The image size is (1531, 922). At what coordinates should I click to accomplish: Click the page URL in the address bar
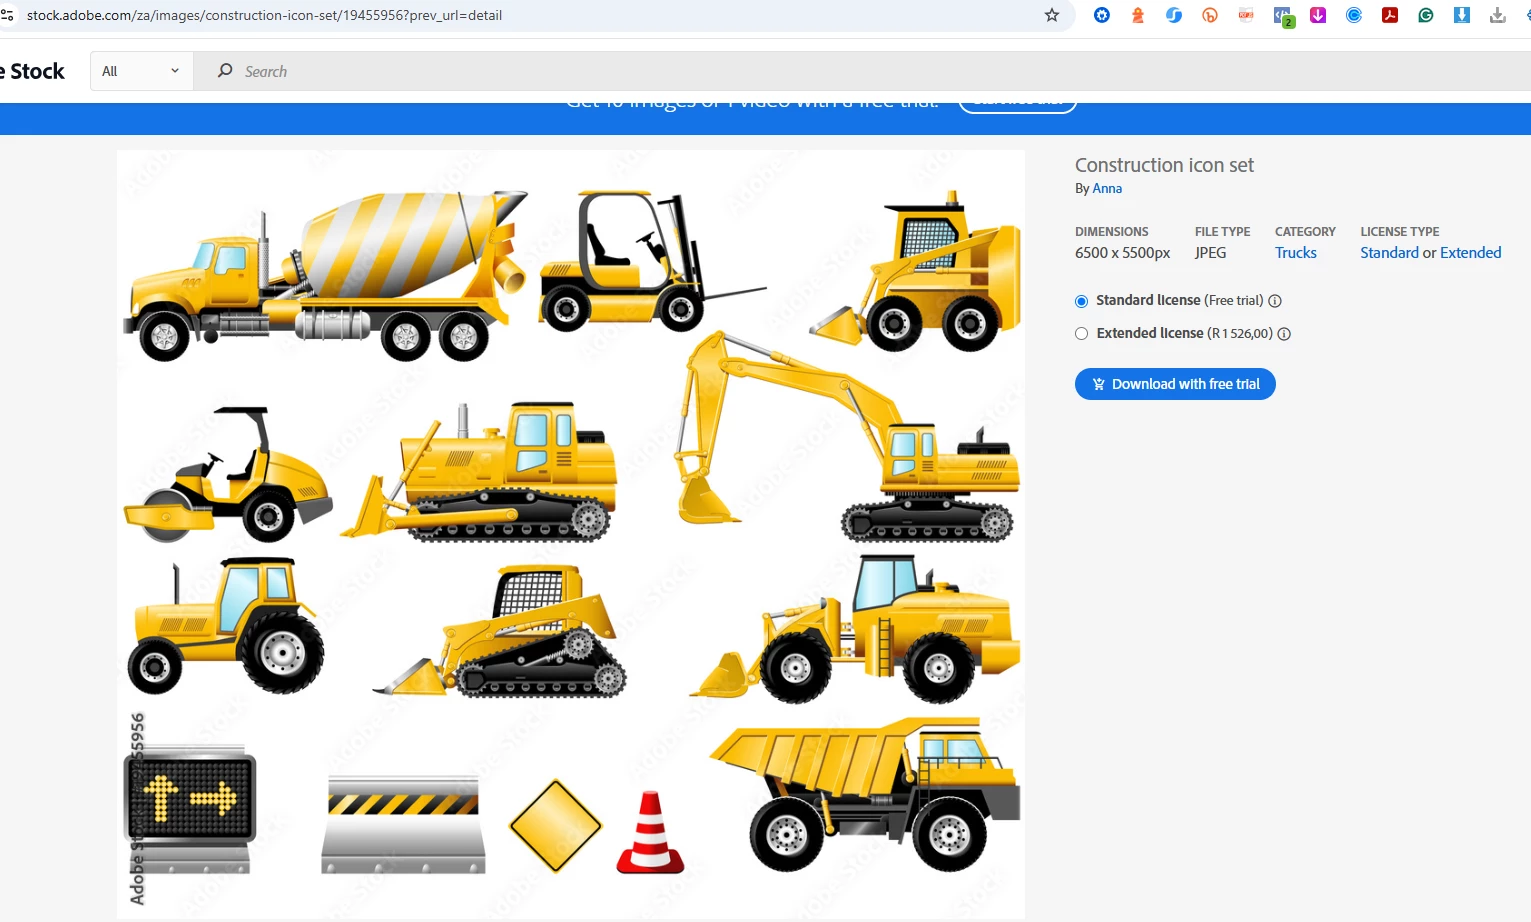264,15
